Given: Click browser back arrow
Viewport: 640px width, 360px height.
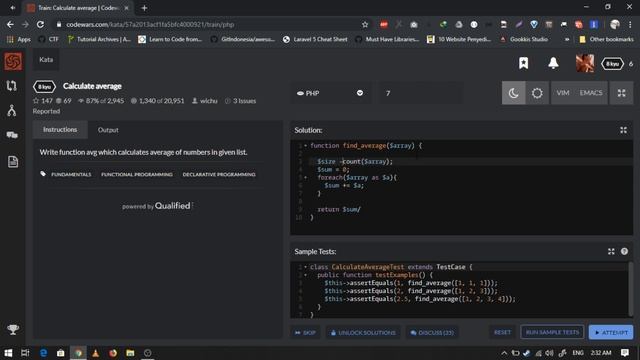Looking at the screenshot, I should [x=10, y=24].
